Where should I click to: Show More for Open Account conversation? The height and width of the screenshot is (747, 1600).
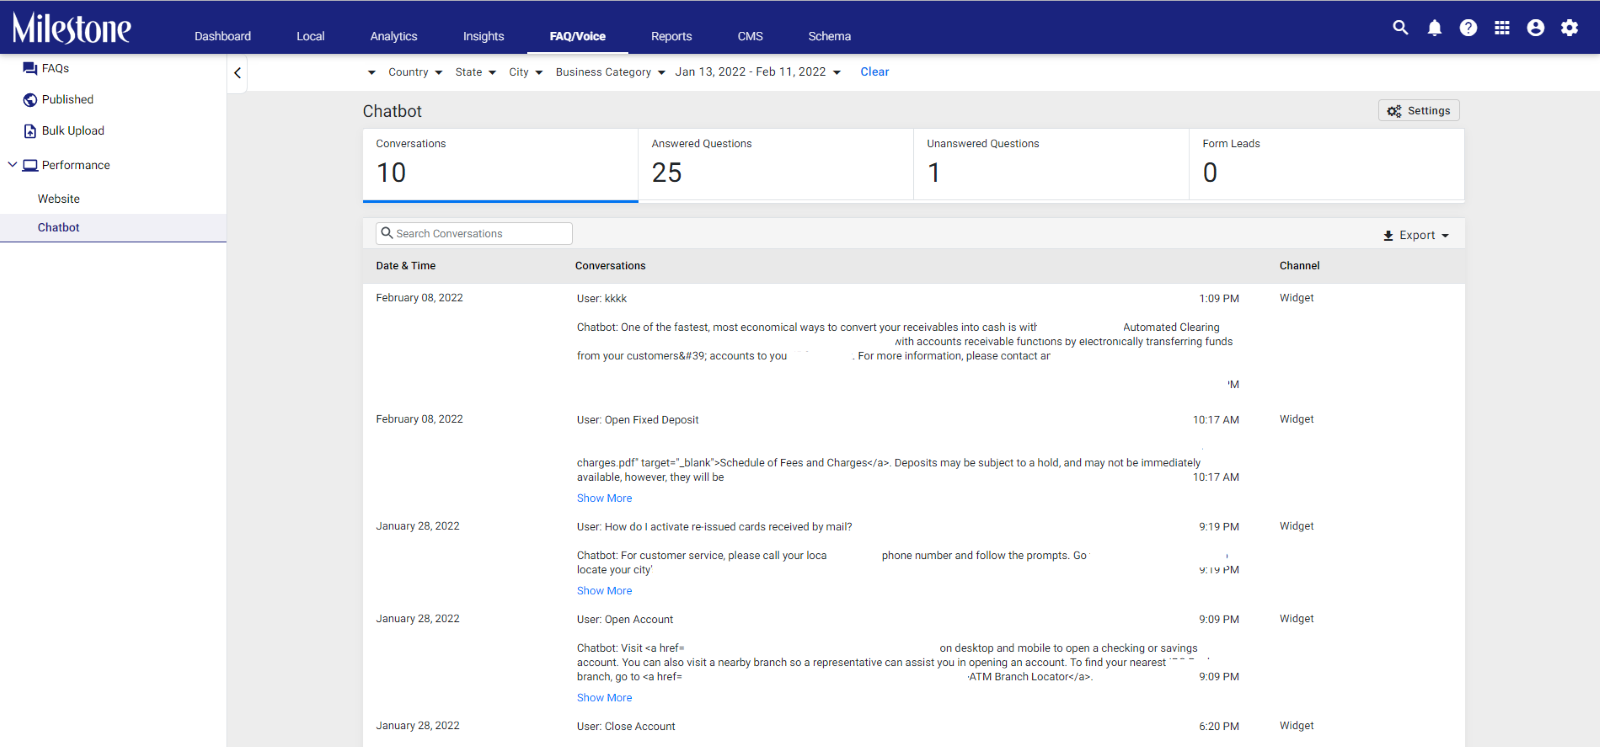[604, 698]
